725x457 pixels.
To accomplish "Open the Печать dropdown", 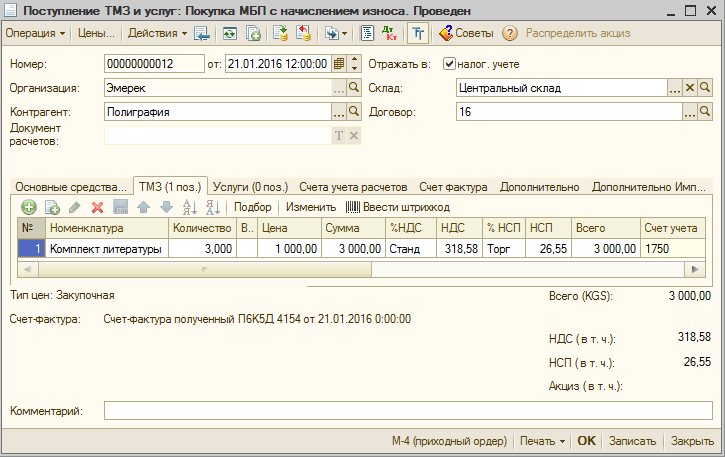I will point(542,441).
